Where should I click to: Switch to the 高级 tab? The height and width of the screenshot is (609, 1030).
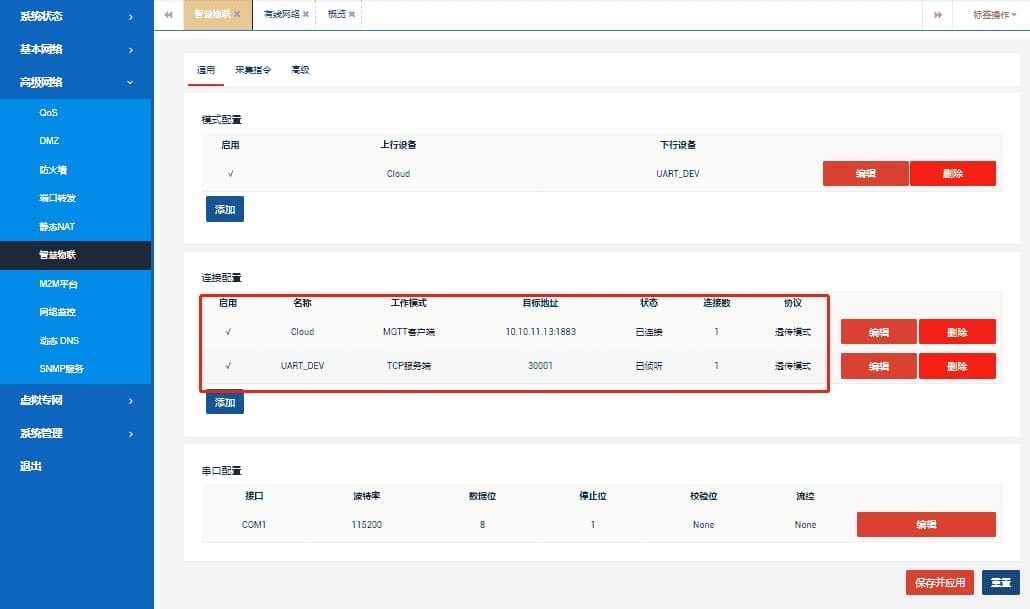click(x=300, y=70)
